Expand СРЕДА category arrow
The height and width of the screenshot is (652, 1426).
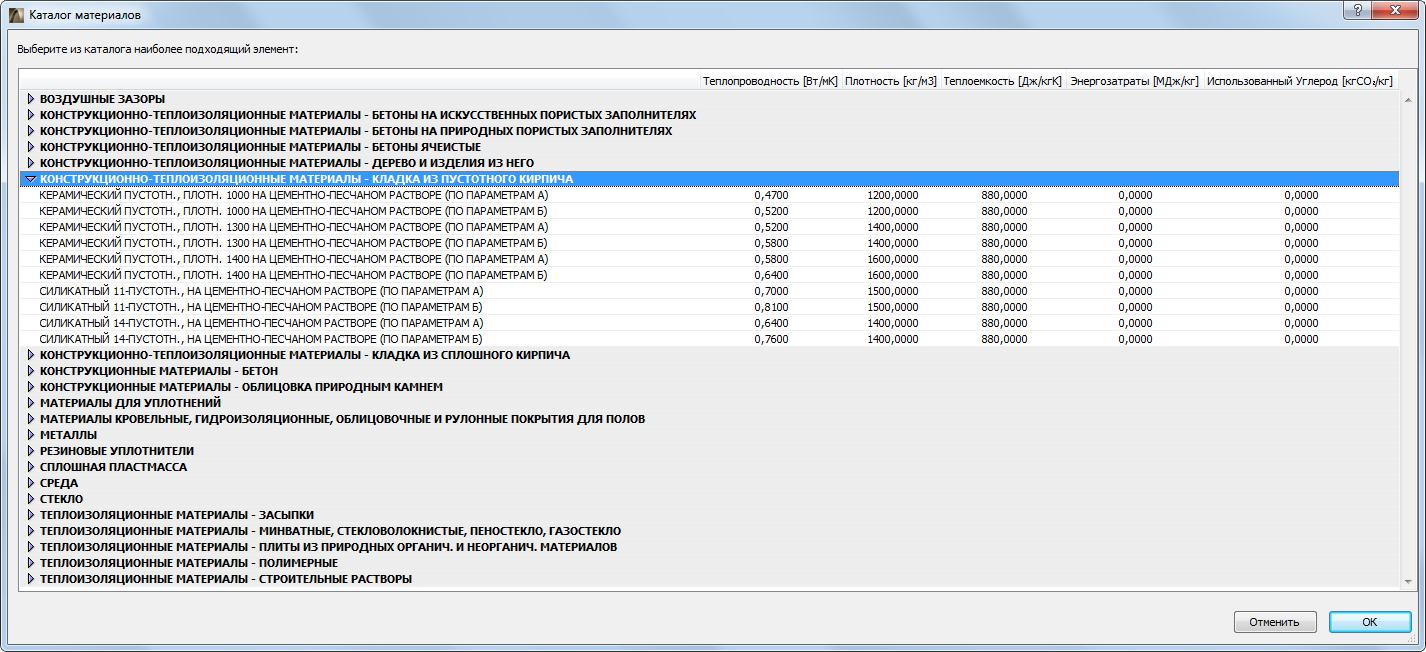[31, 483]
